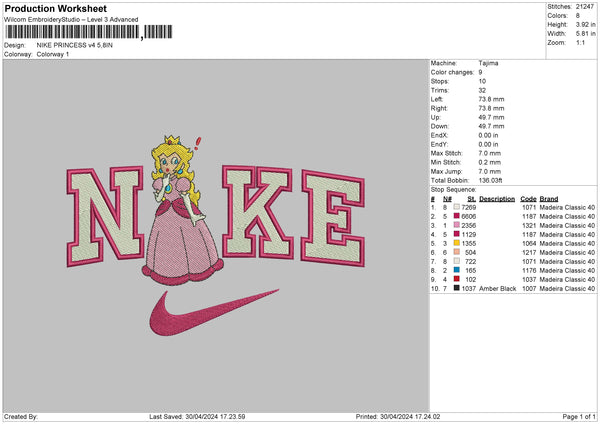The height and width of the screenshot is (424, 600).
Task: Click the Color changes value 9
Action: tap(480, 72)
